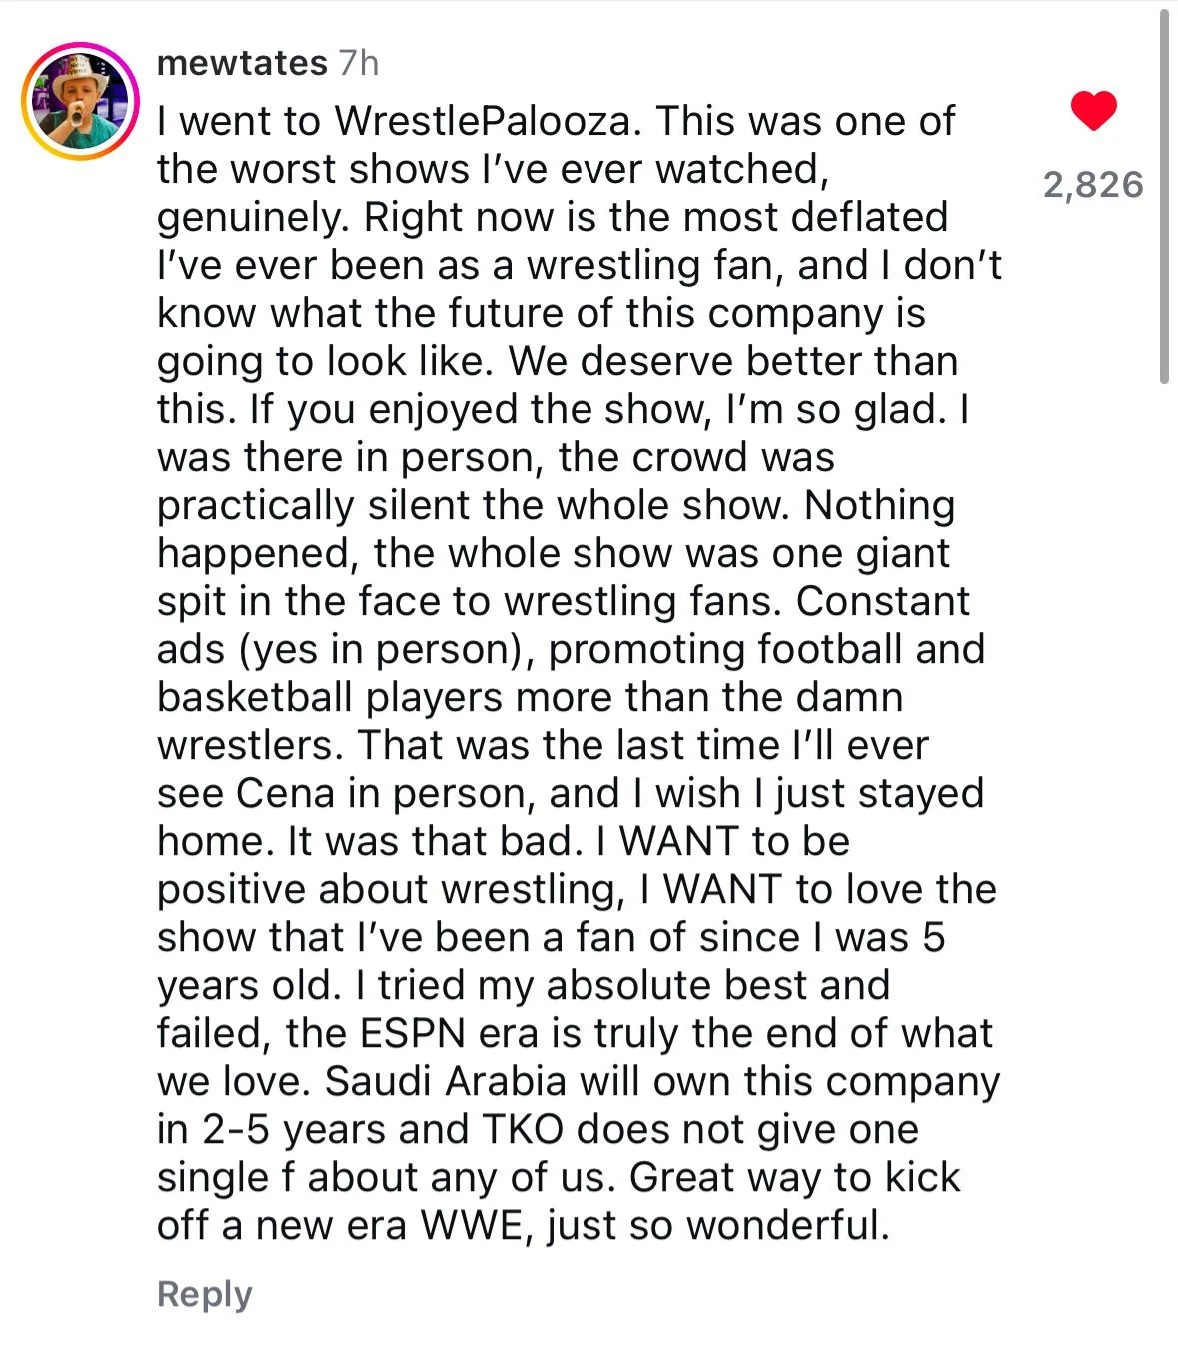Click the 7h timestamp
The image size is (1178, 1356).
(359, 63)
